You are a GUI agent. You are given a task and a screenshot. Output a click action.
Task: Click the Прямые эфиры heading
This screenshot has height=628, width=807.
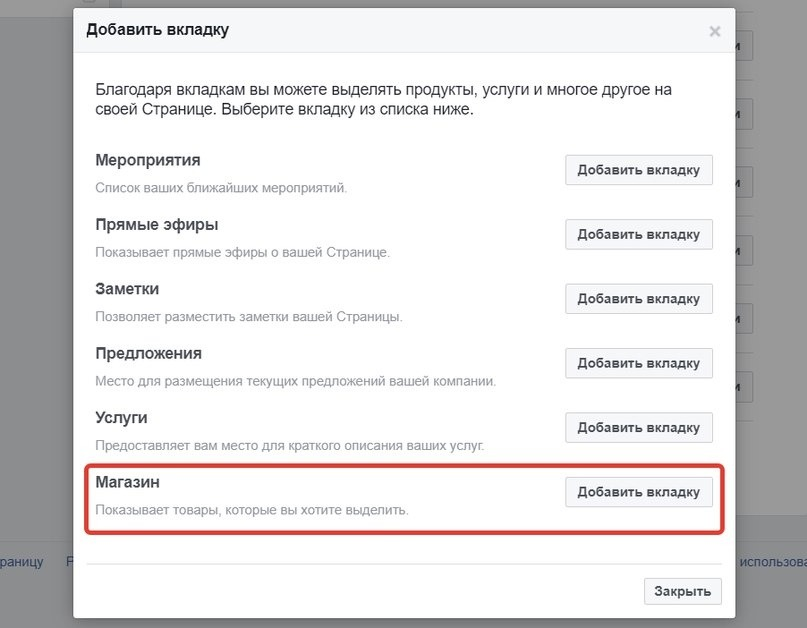point(157,224)
